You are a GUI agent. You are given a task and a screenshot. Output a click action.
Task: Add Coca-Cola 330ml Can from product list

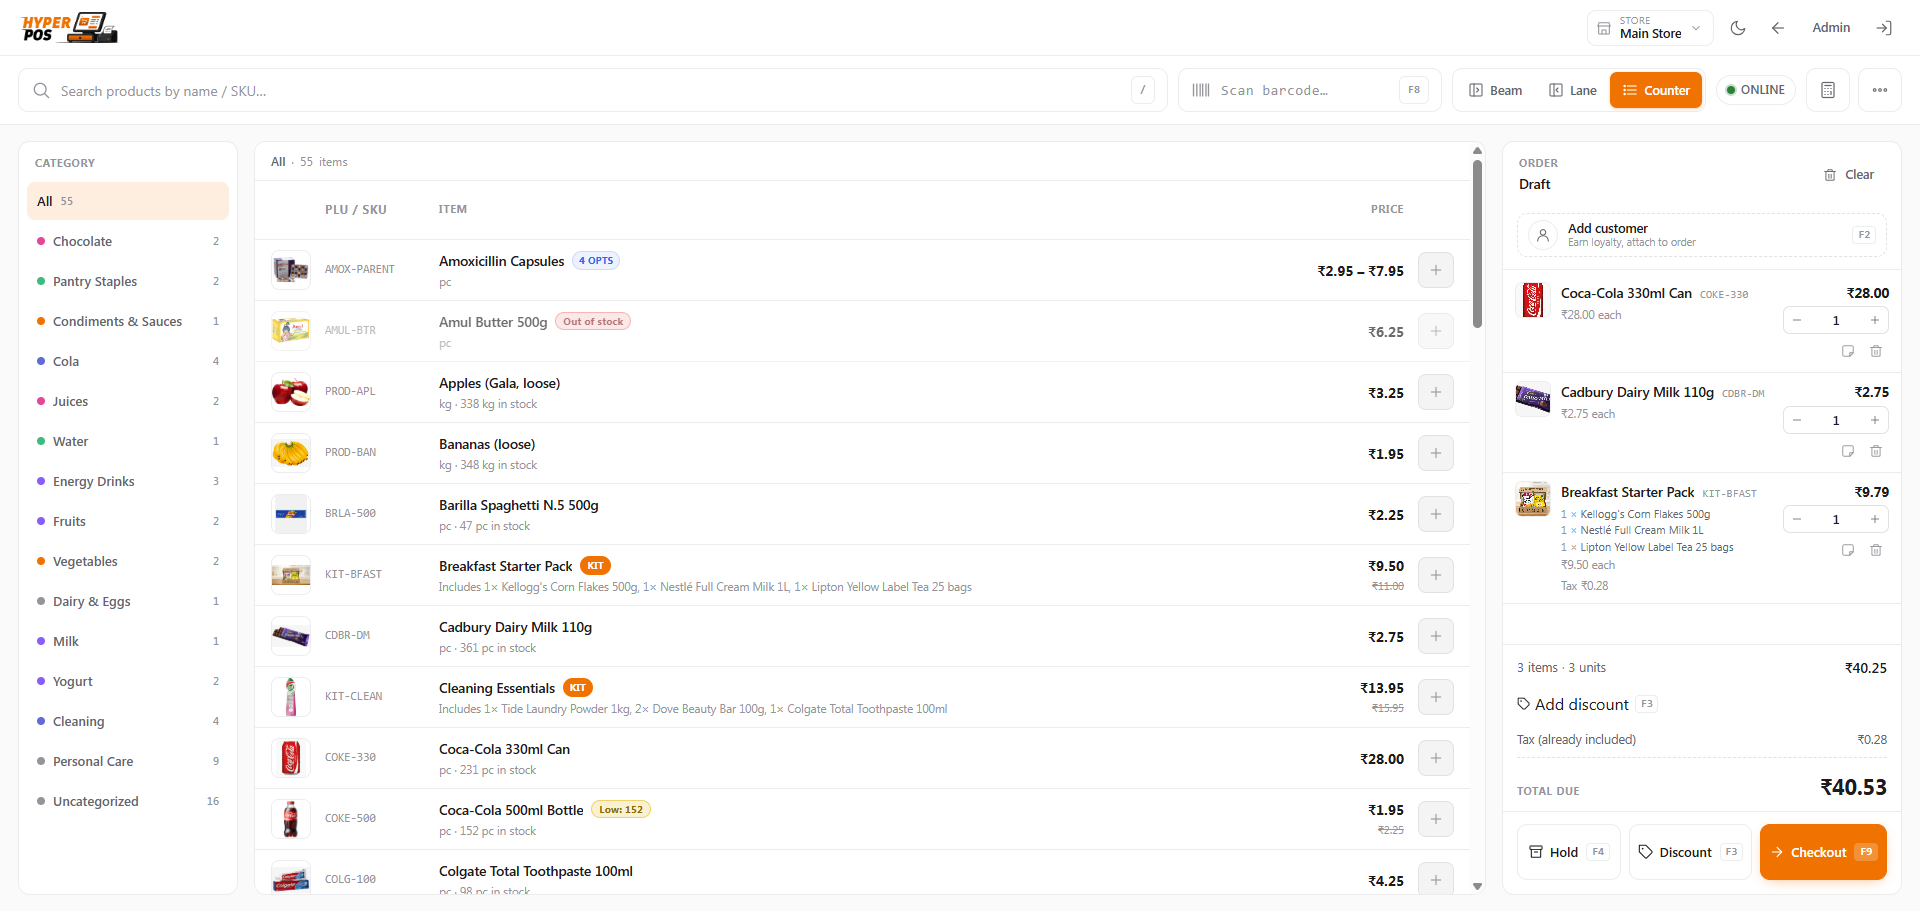(1436, 758)
